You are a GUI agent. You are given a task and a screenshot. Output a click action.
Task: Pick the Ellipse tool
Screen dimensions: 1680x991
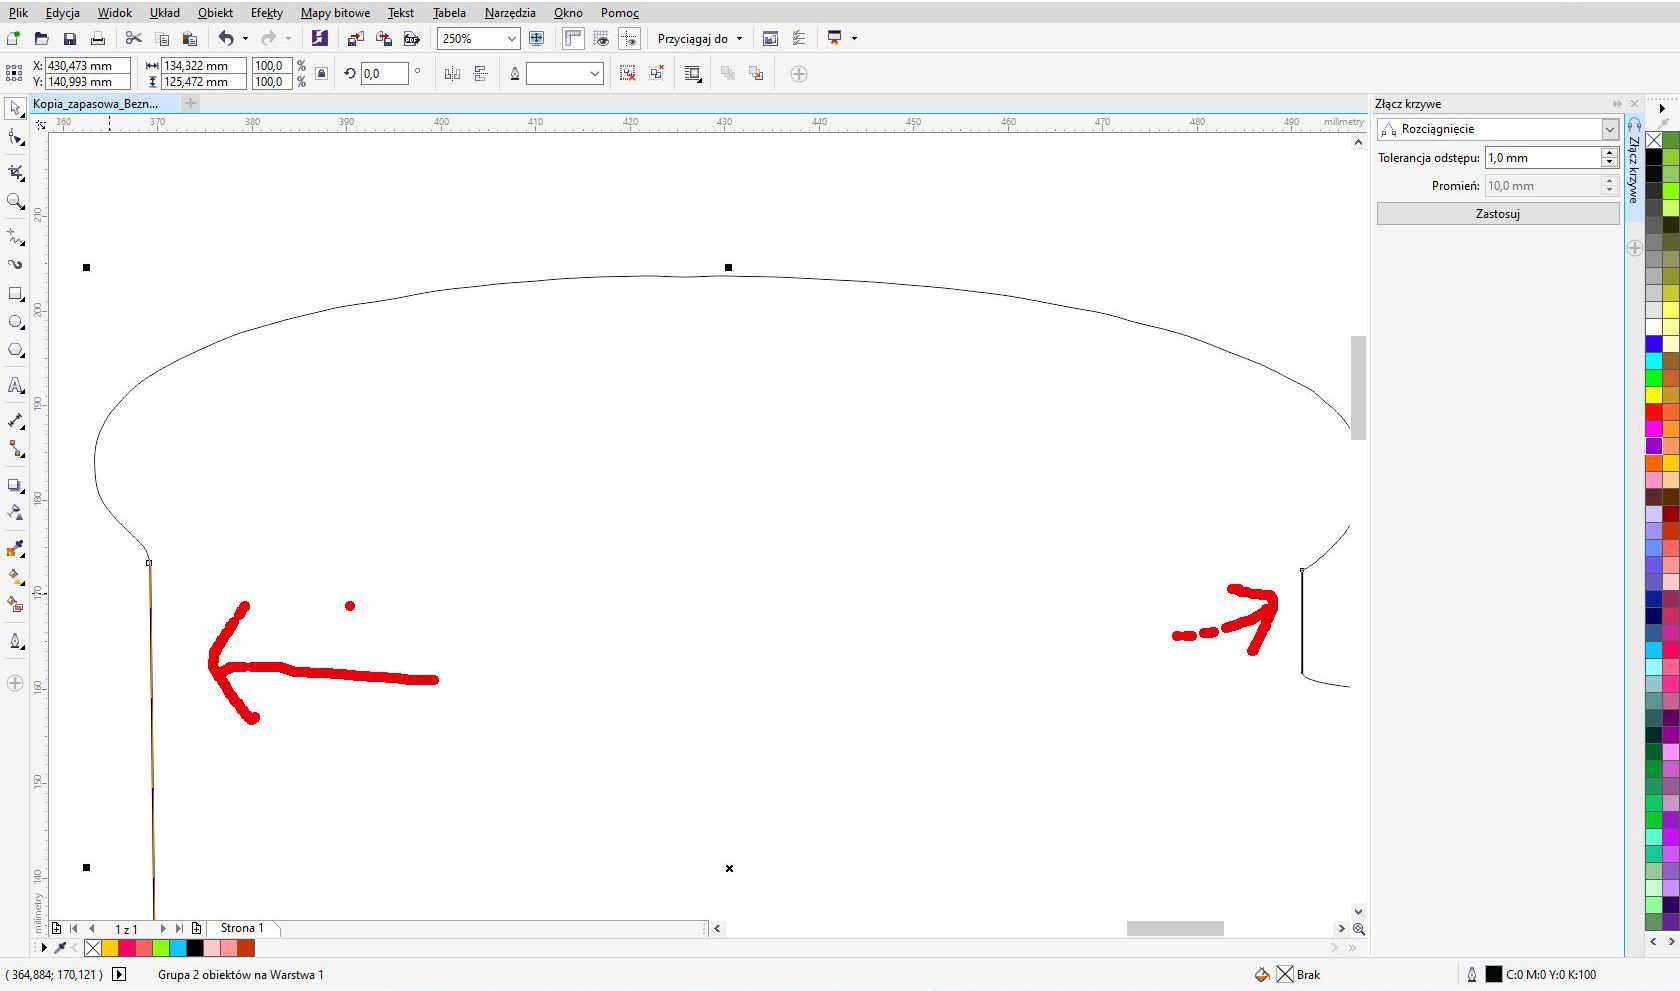[15, 322]
